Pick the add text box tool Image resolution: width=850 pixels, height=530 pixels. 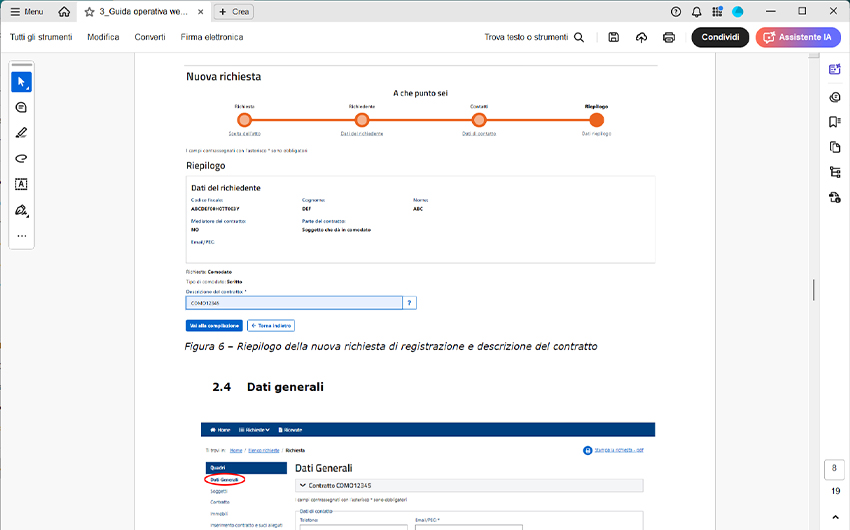click(x=21, y=185)
